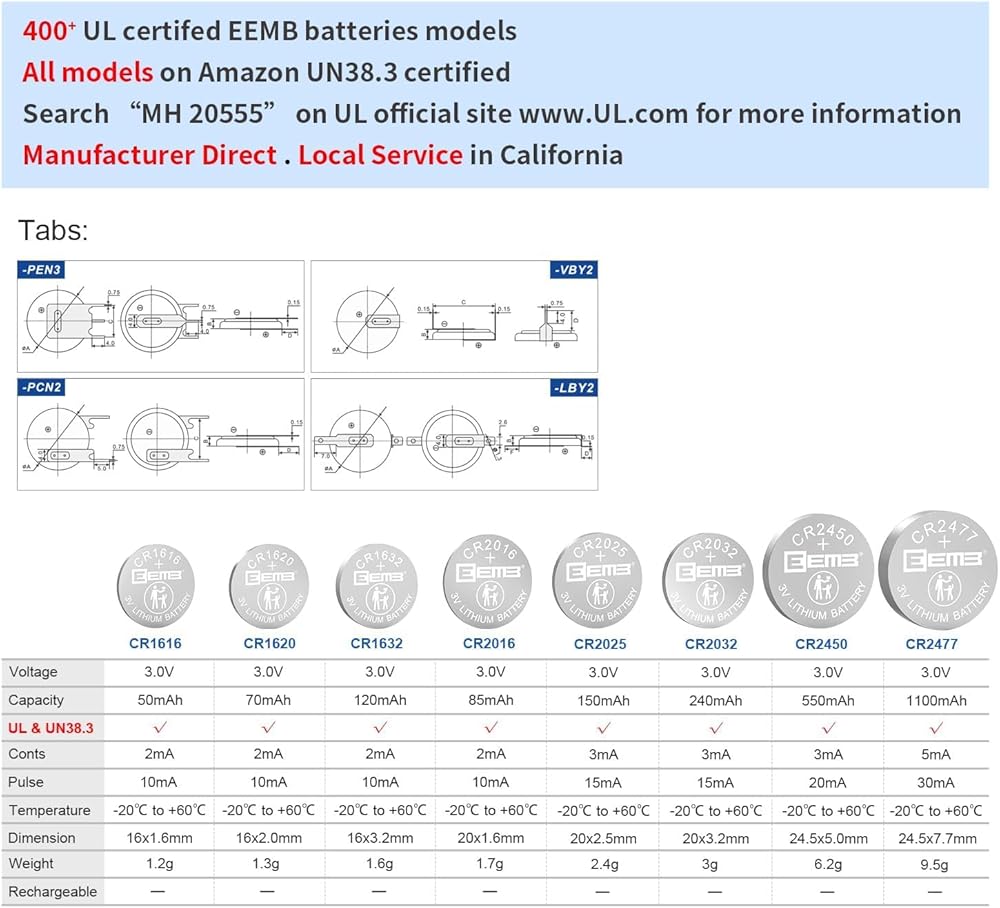1000x908 pixels.
Task: Select the CR2016 battery image
Action: [x=490, y=583]
